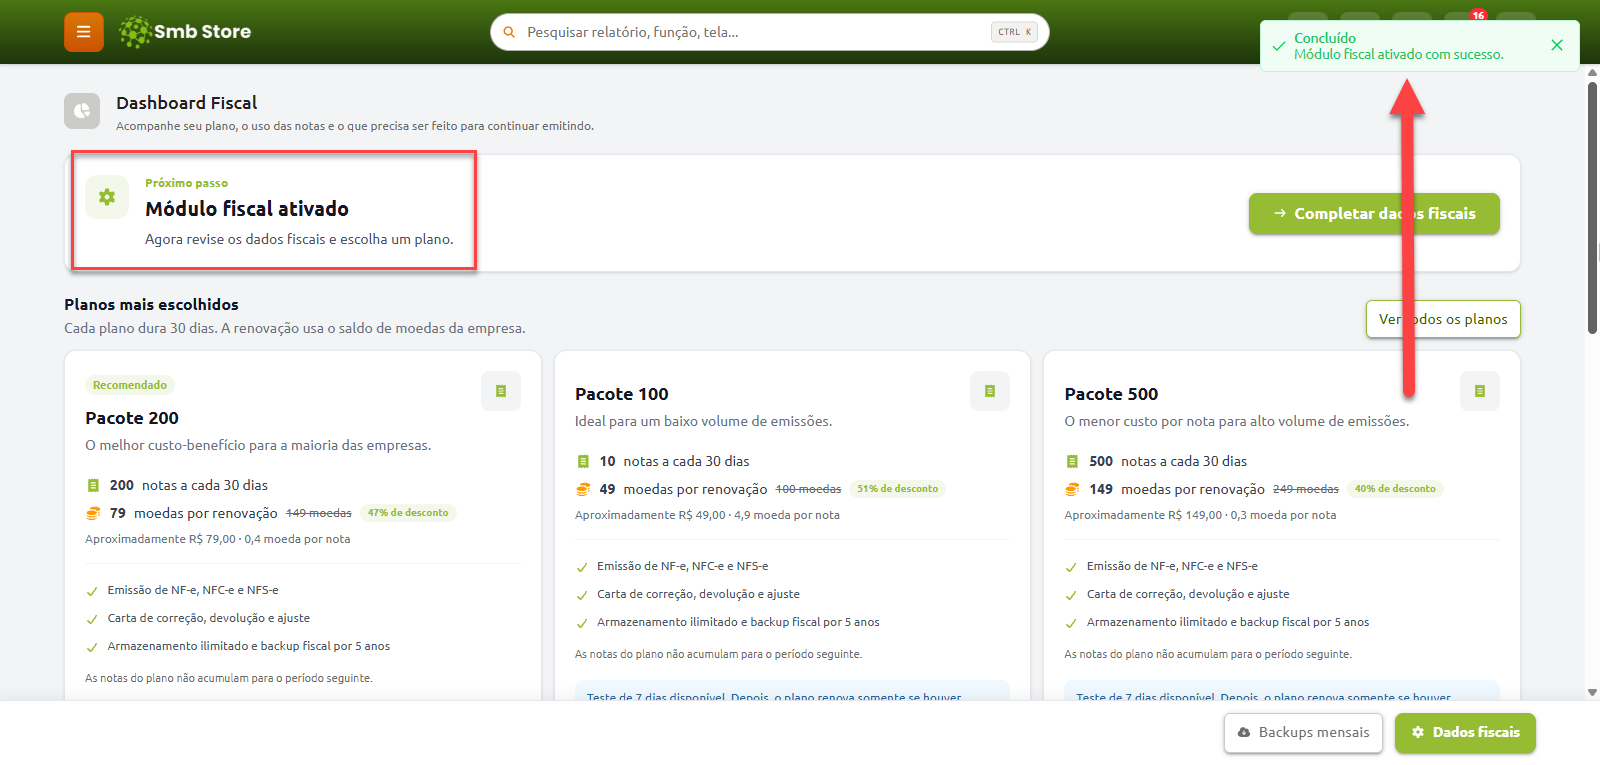The height and width of the screenshot is (765, 1600).
Task: Click the document icon on the Pacote 500 card
Action: (1480, 391)
